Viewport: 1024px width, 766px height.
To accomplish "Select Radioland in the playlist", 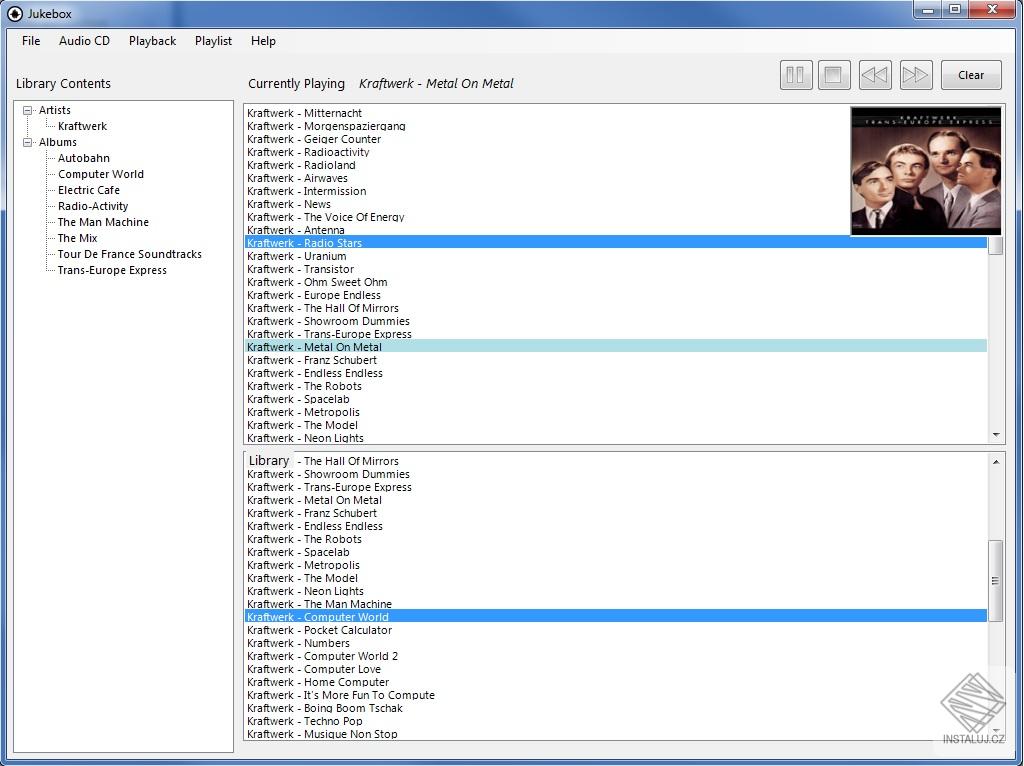I will point(301,165).
